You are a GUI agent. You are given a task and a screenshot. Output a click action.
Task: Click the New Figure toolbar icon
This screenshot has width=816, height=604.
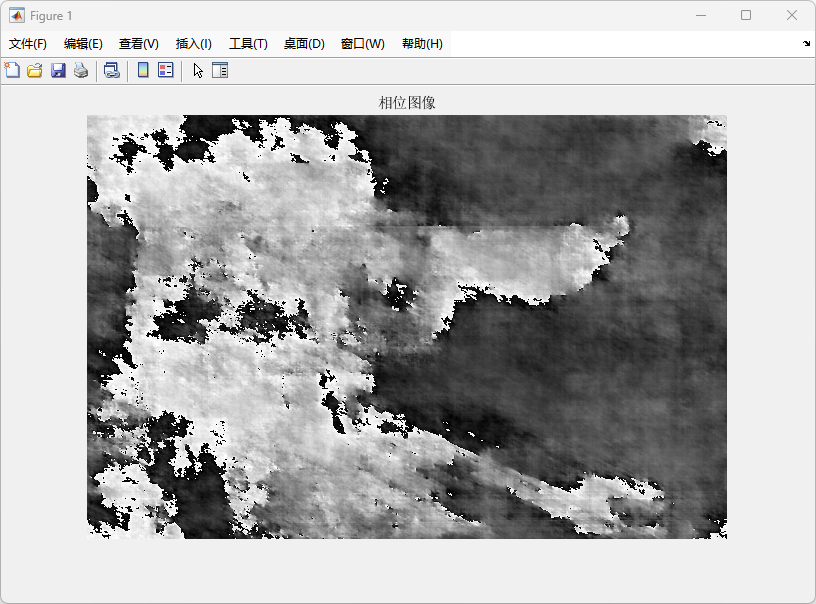[12, 70]
